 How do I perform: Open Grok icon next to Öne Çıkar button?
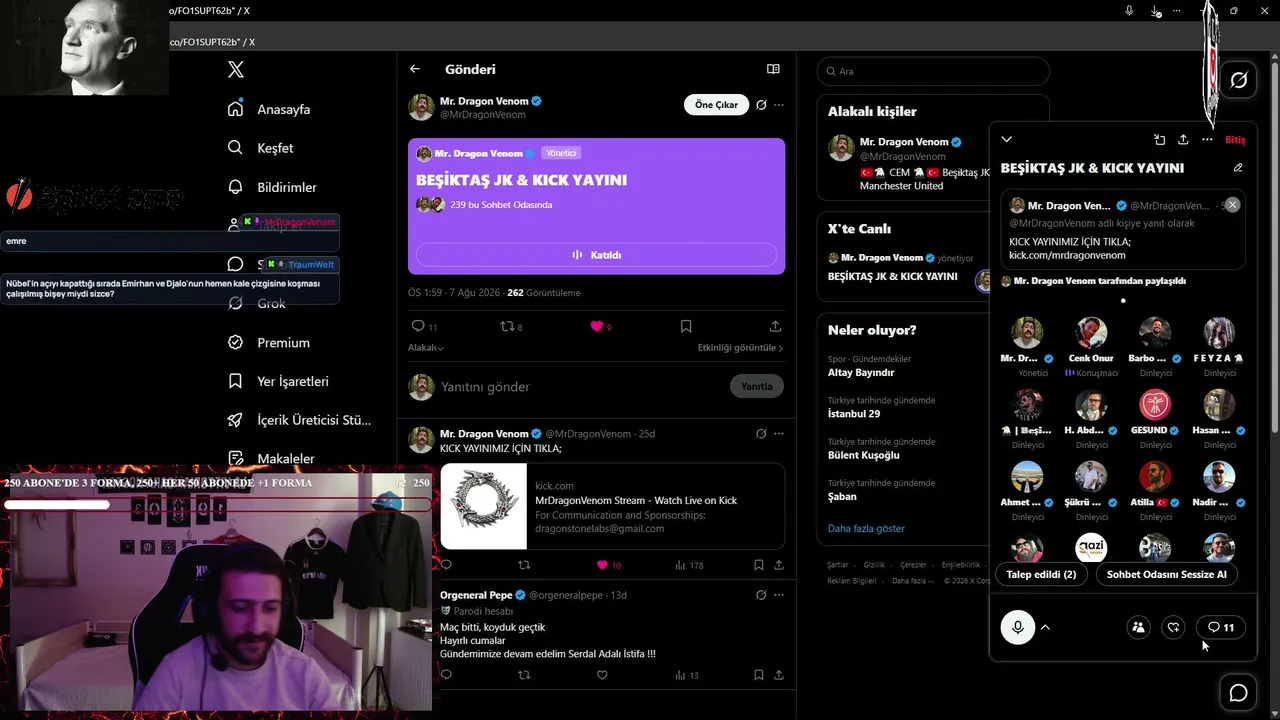point(761,105)
